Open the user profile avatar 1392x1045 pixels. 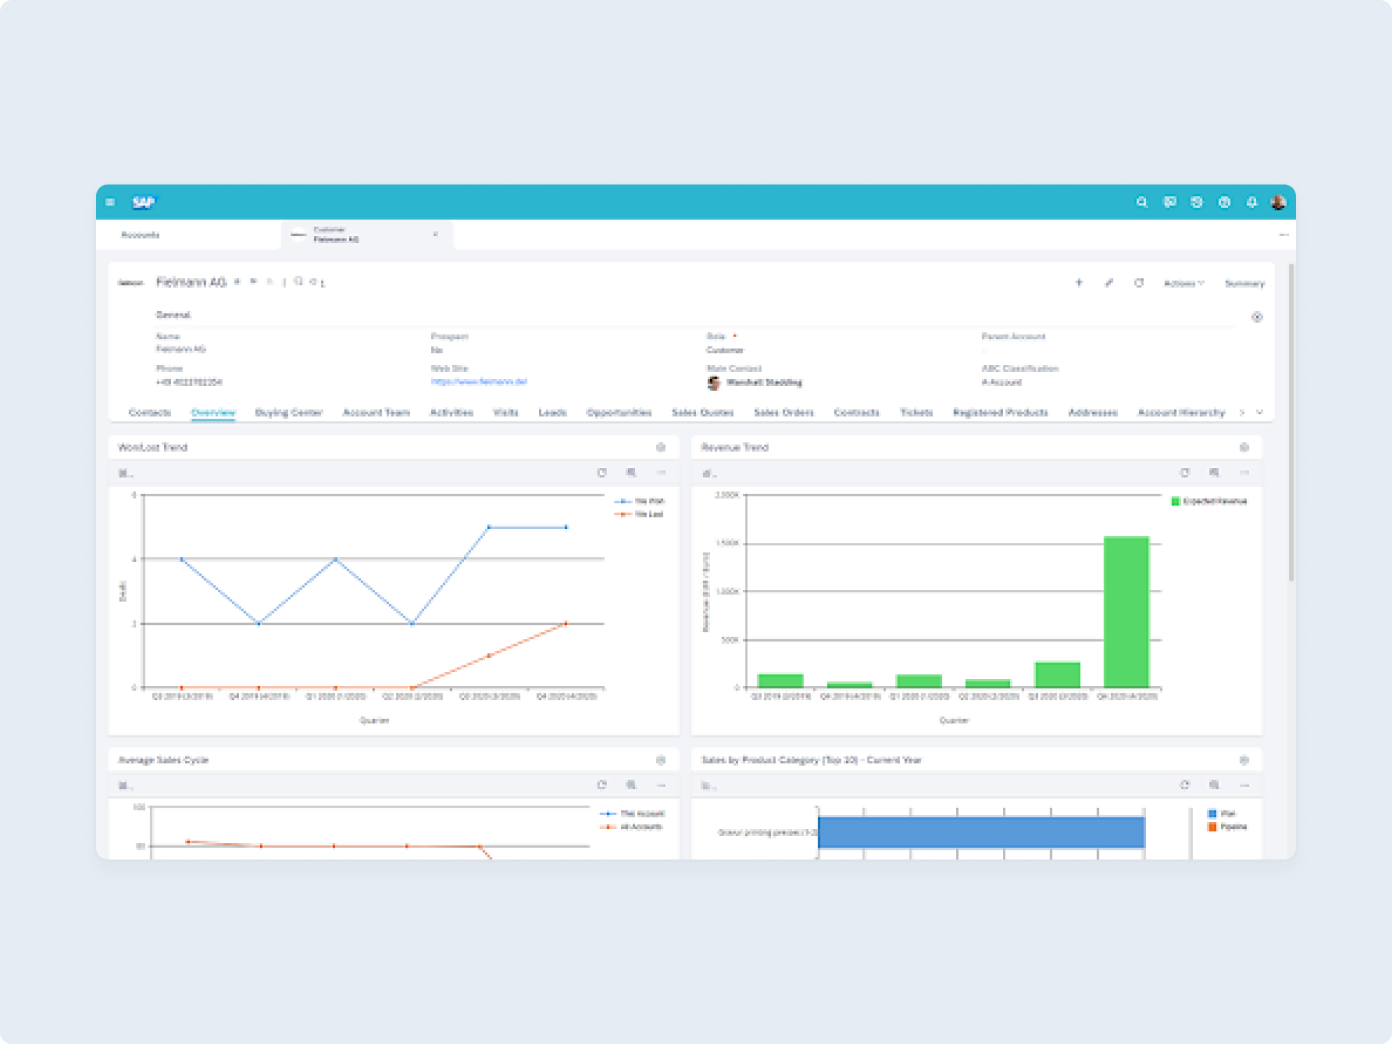point(1278,202)
